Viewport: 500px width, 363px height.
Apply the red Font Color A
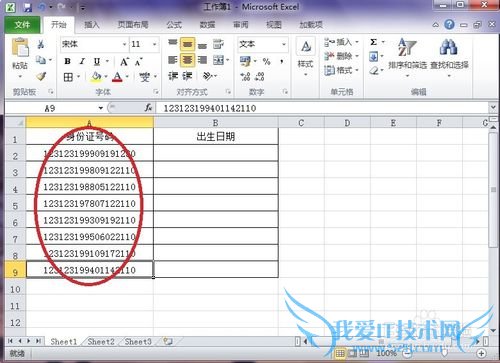[x=117, y=77]
